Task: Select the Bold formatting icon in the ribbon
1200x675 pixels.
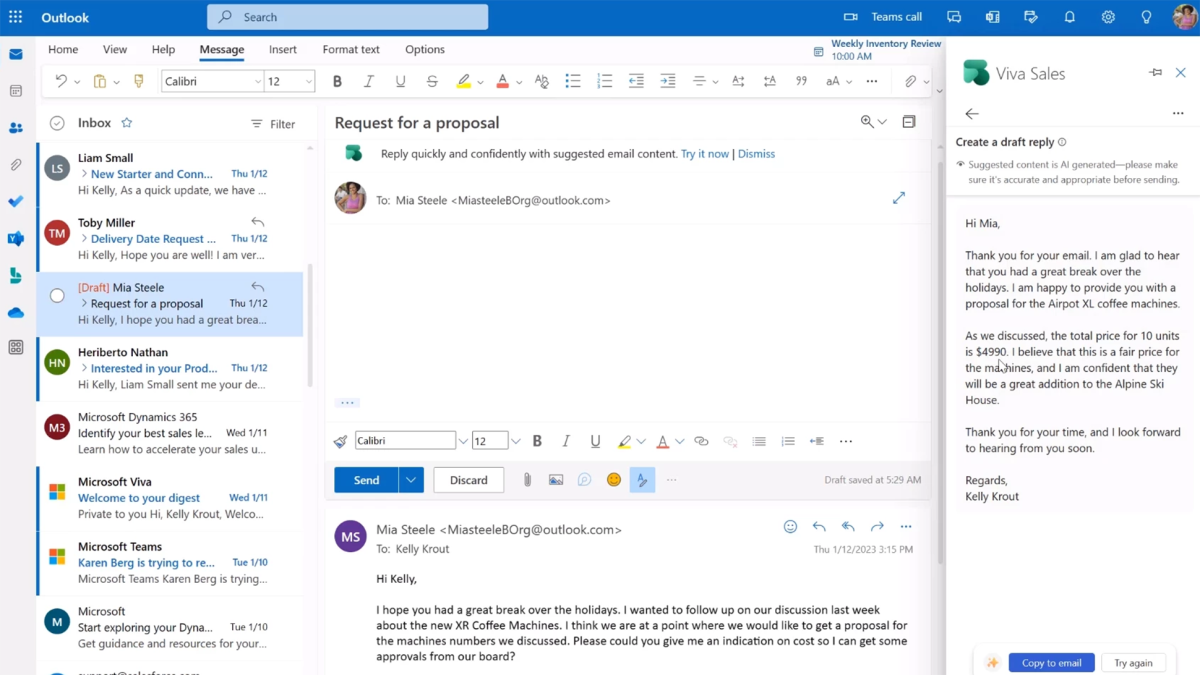Action: point(337,81)
